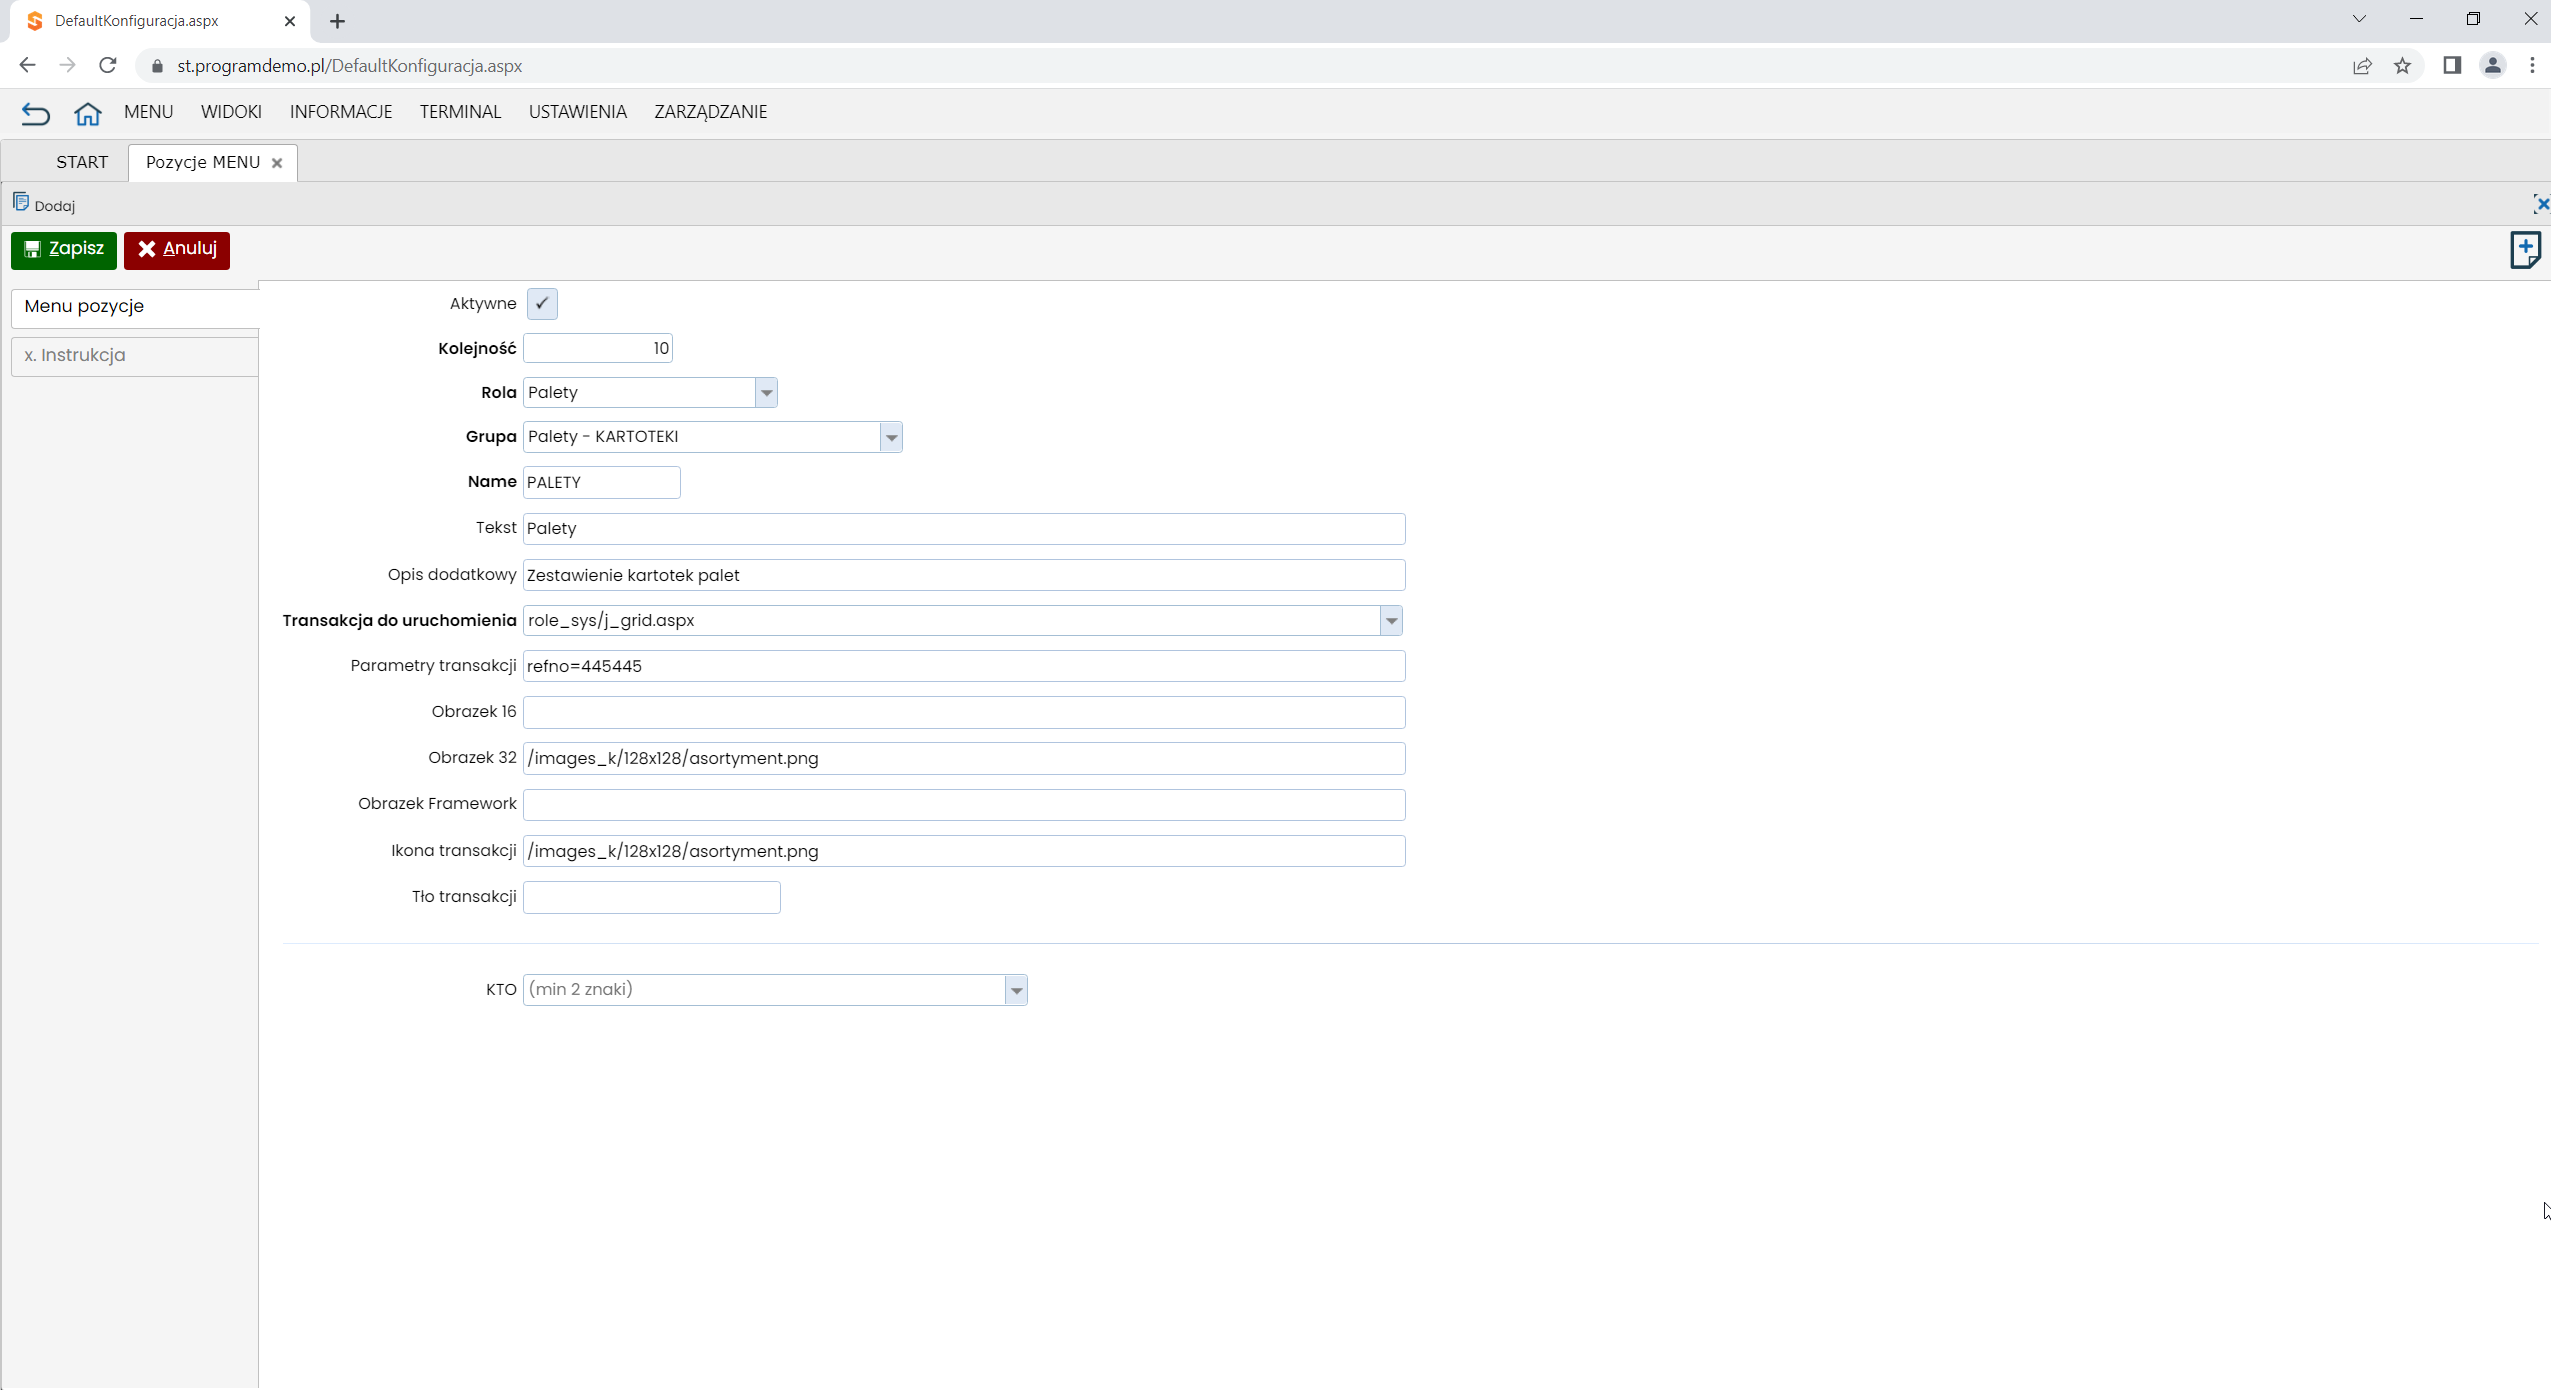2551x1390 pixels.
Task: Open the USTAWIENIA menu
Action: coord(577,112)
